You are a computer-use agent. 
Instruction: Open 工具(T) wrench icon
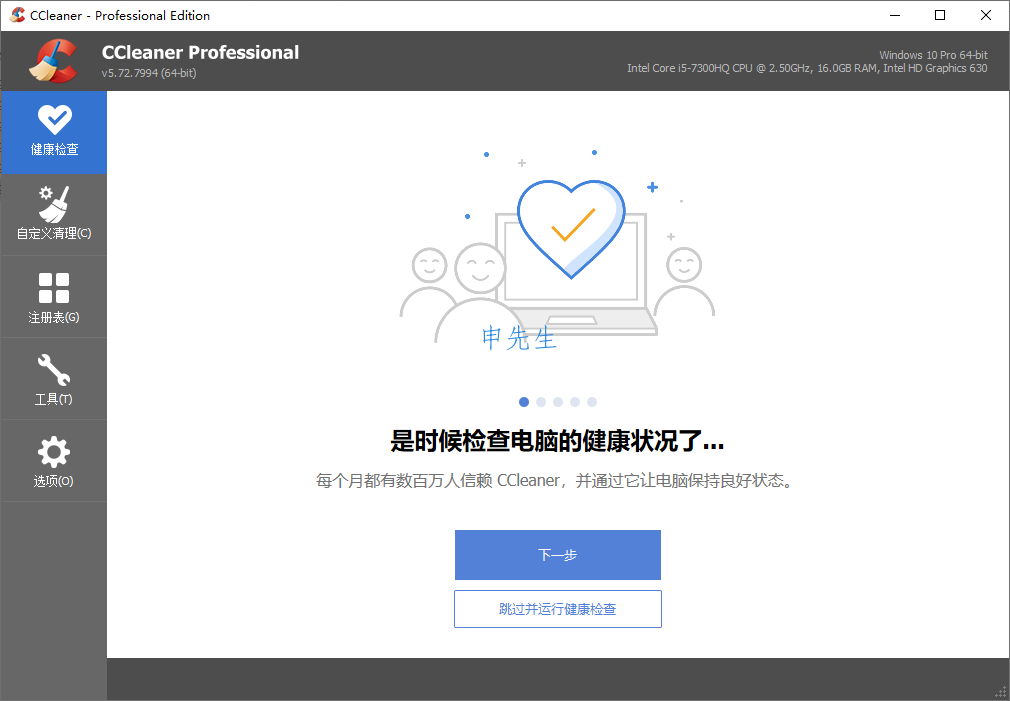coord(54,379)
